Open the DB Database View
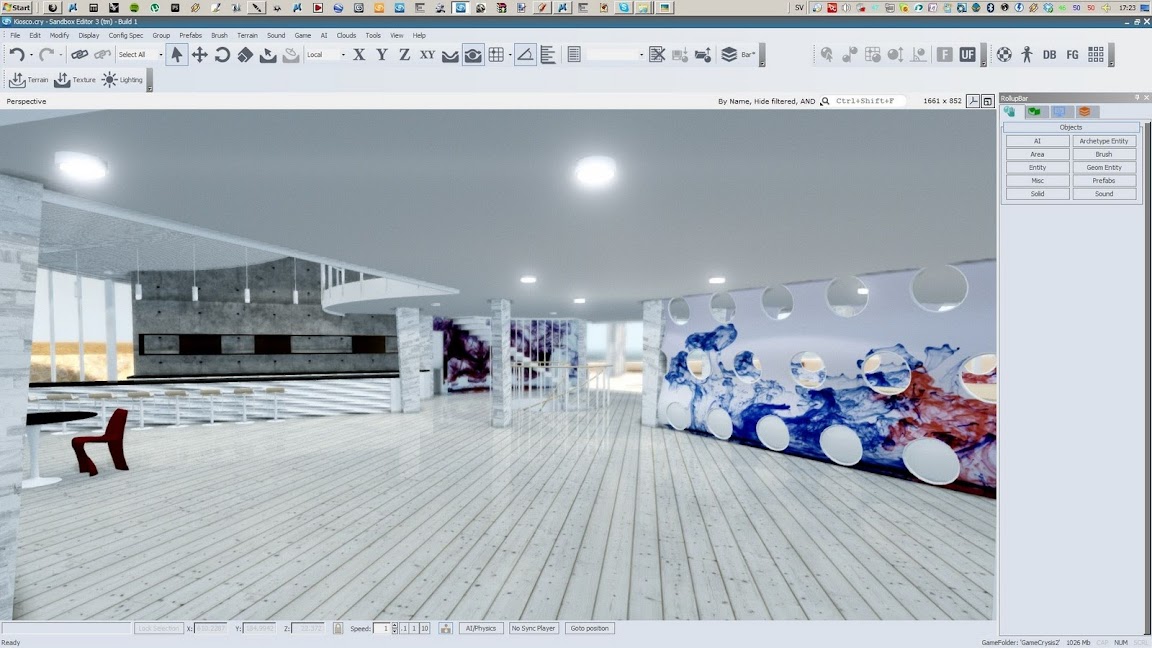This screenshot has width=1152, height=648. 1049,54
